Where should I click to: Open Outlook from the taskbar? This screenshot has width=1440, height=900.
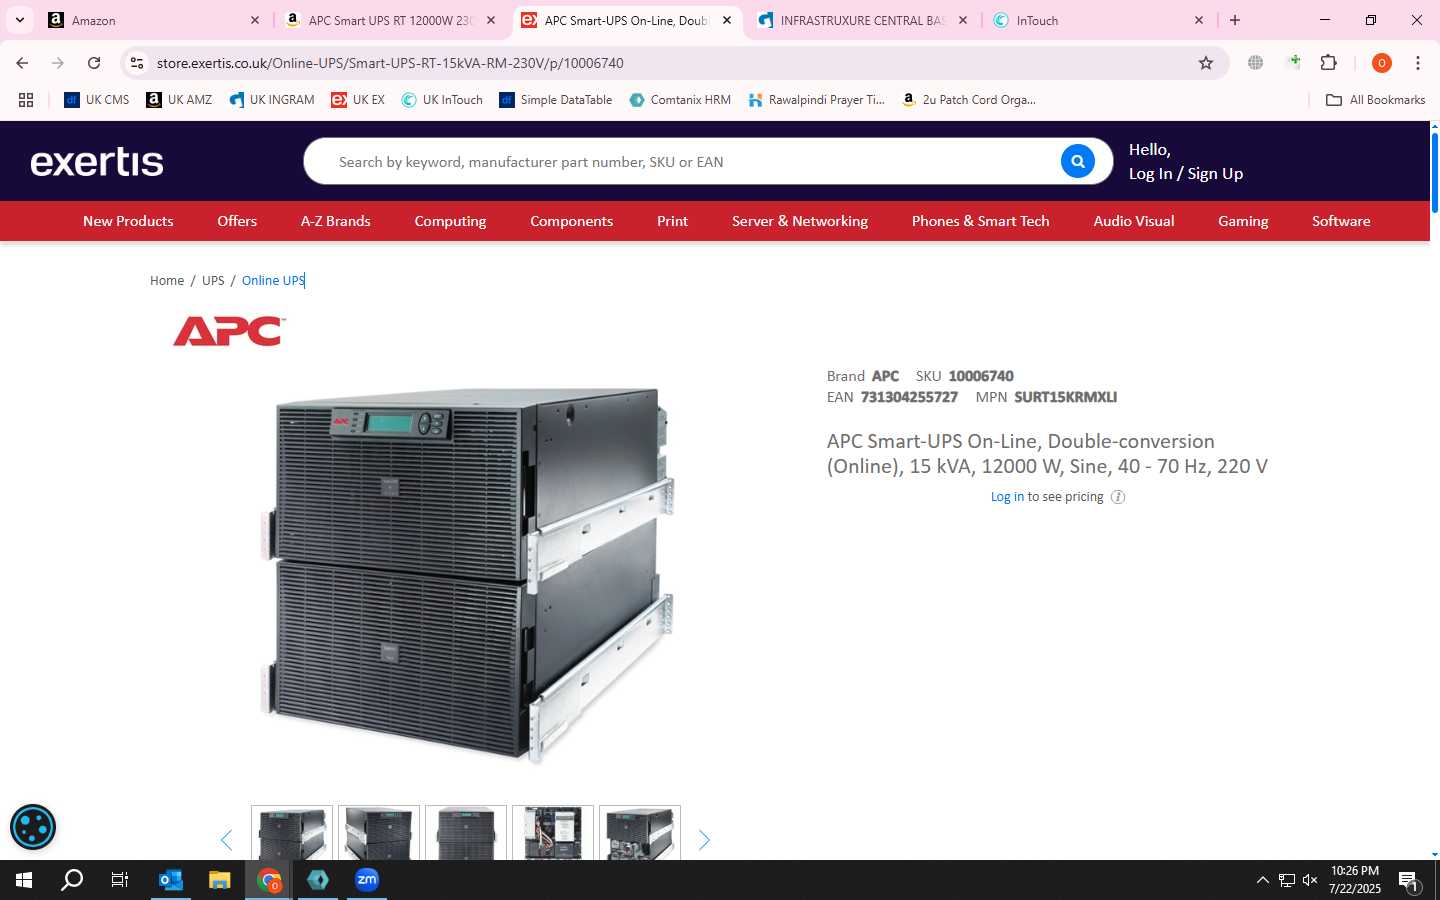[x=171, y=880]
